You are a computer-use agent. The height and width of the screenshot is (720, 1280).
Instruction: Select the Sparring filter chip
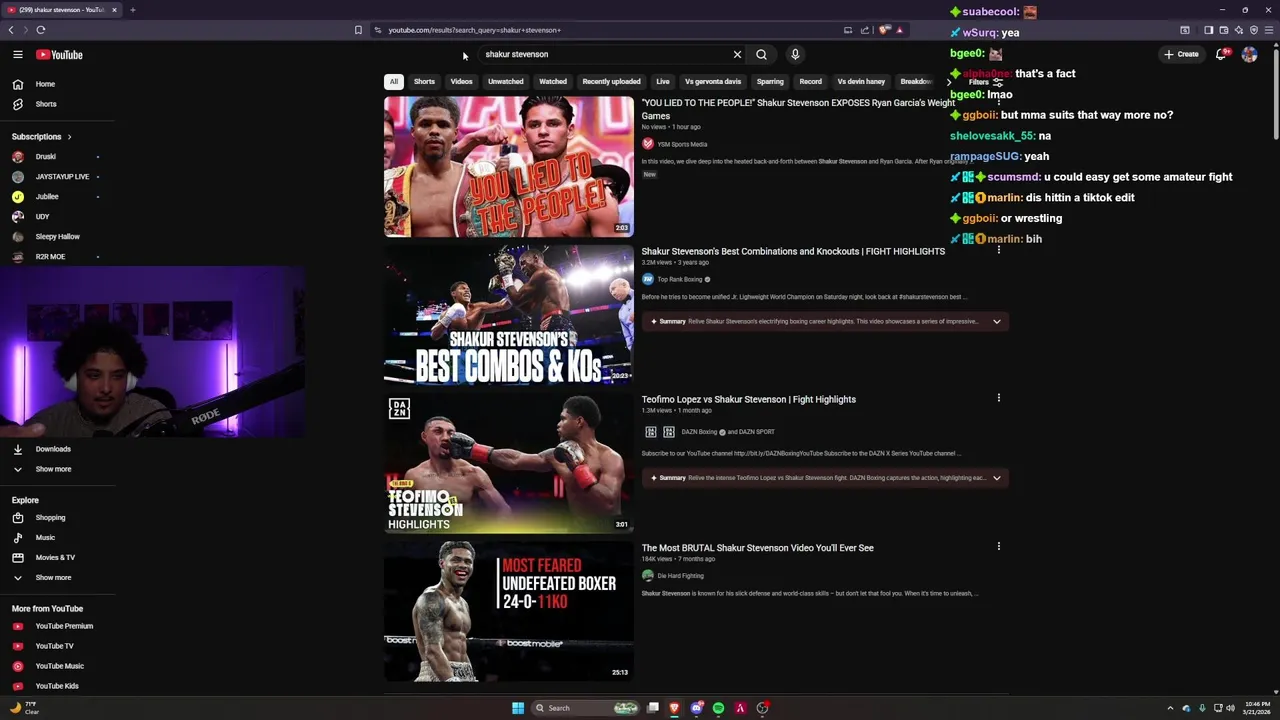(770, 82)
